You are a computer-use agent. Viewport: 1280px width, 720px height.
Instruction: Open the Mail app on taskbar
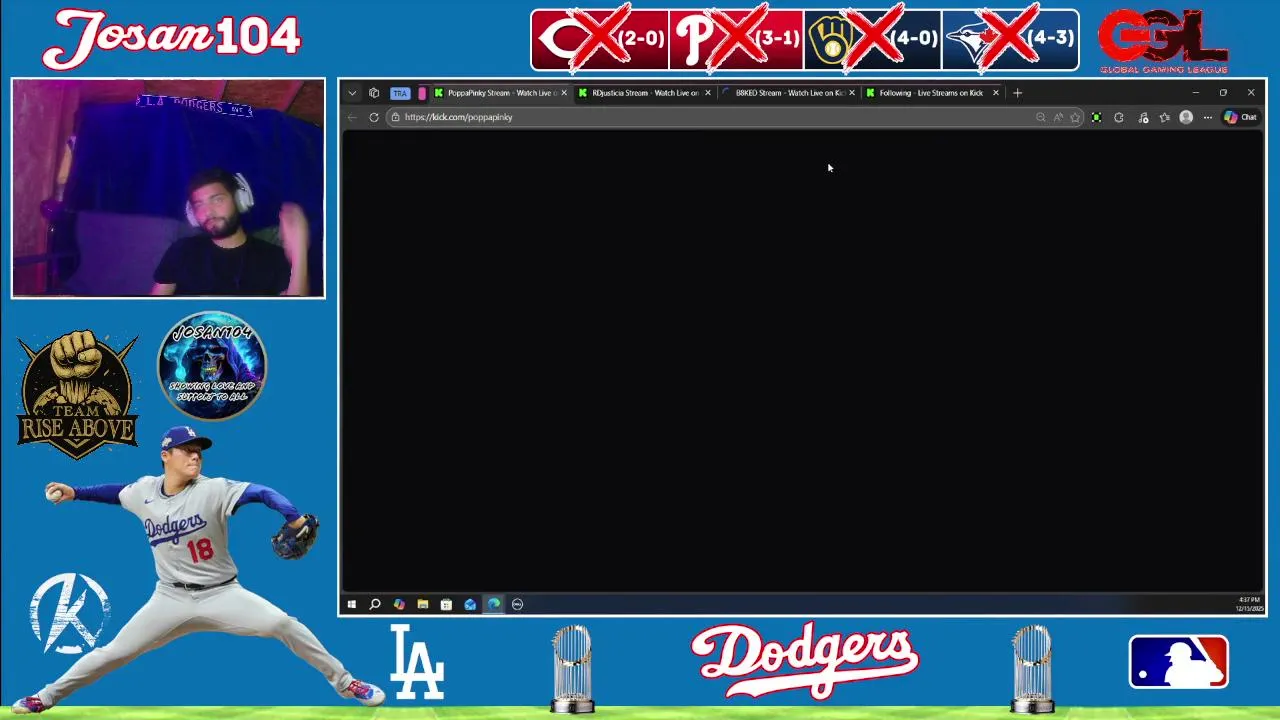[470, 604]
